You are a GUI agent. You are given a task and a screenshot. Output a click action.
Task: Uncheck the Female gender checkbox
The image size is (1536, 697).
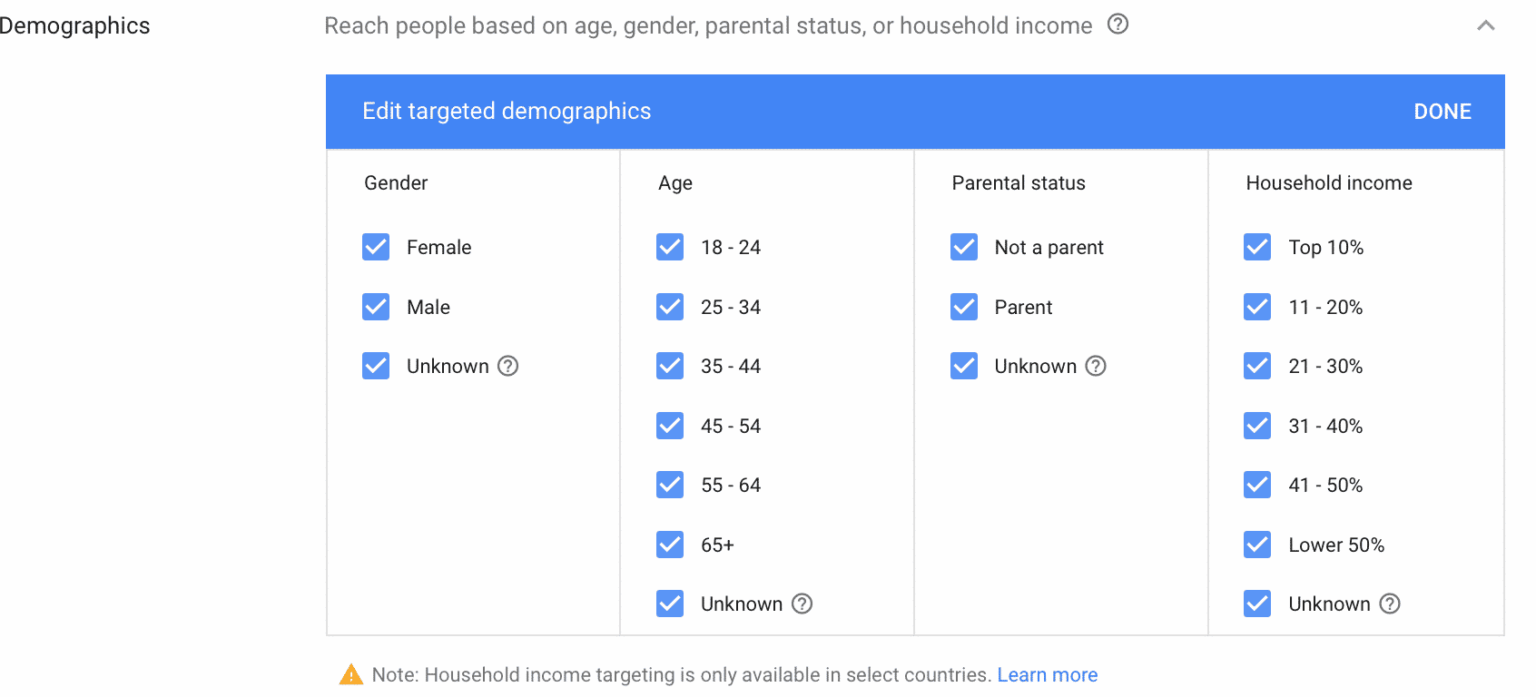pyautogui.click(x=376, y=247)
